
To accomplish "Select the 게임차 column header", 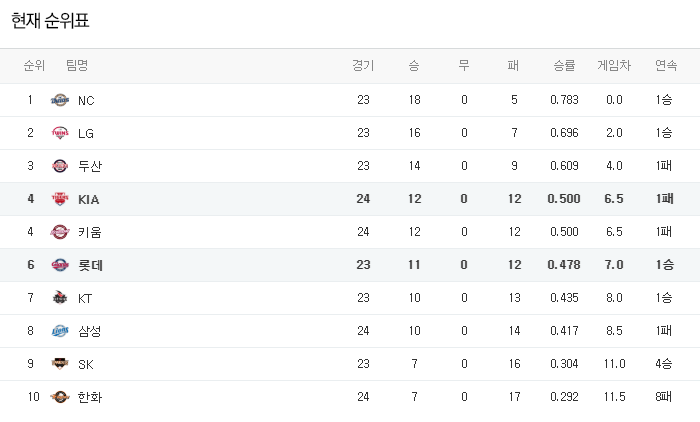I will click(x=614, y=66).
